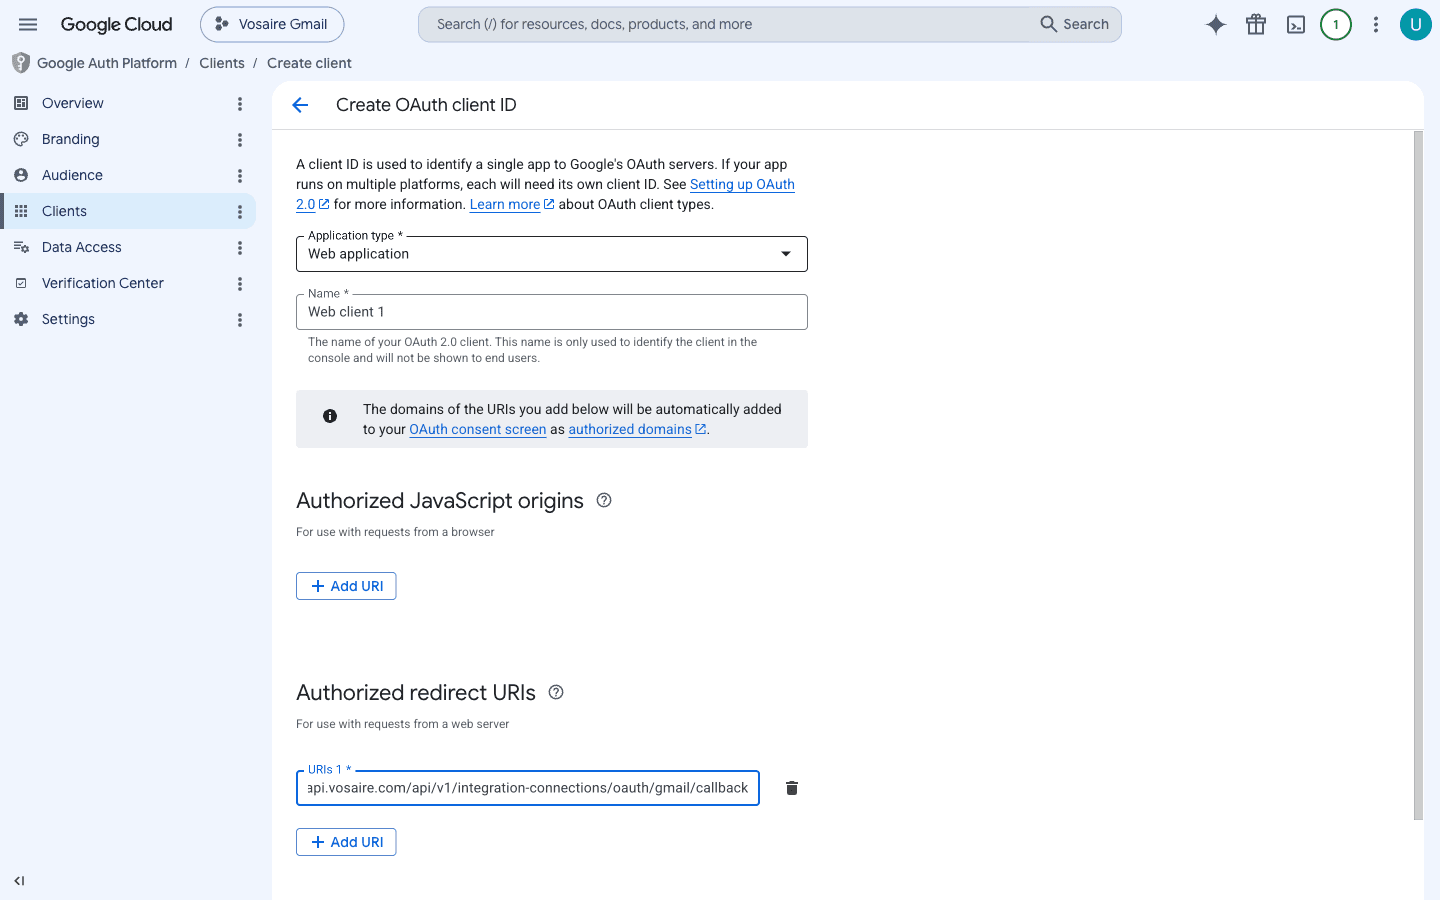Viewport: 1440px width, 900px height.
Task: Delete redirect URI 1 with trash icon
Action: pyautogui.click(x=792, y=788)
